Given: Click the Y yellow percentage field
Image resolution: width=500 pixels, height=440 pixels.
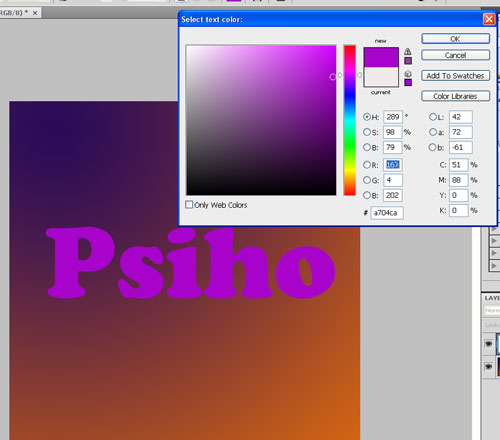Looking at the screenshot, I should [x=459, y=195].
